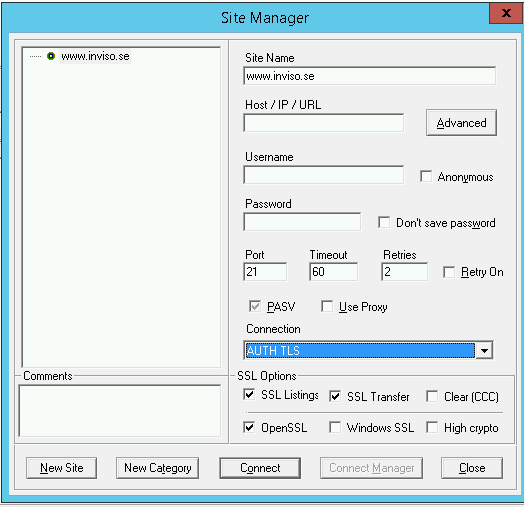
Task: Toggle the Retry On checkbox
Action: point(448,272)
